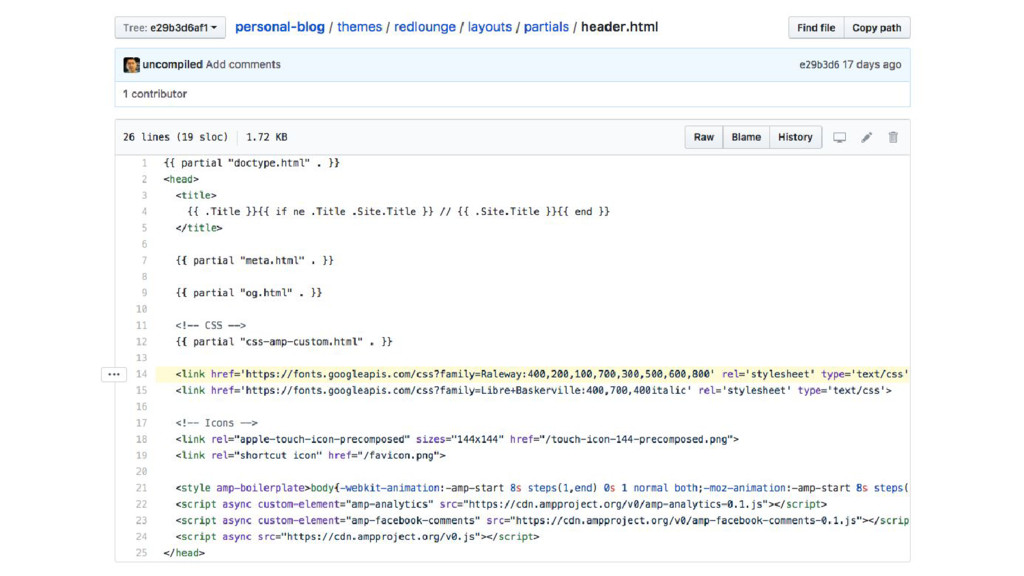Click the Raleway font link line
1024x576 pixels.
click(x=541, y=374)
